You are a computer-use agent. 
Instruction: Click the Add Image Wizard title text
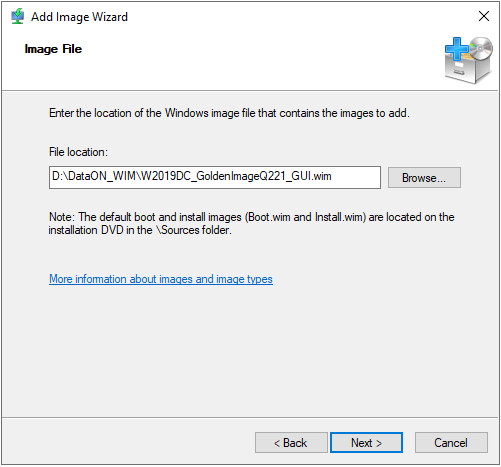click(79, 17)
